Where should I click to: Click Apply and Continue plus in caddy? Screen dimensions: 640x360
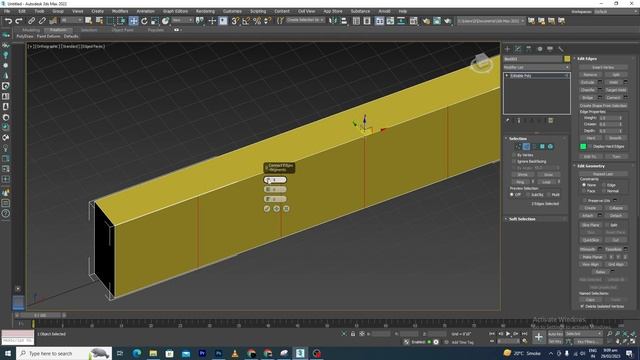pyautogui.click(x=277, y=209)
